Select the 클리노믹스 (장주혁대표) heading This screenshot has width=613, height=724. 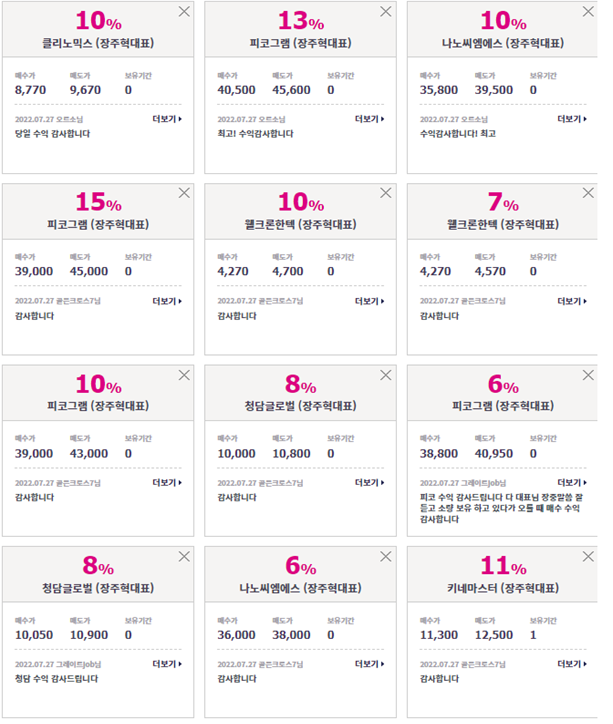98,43
